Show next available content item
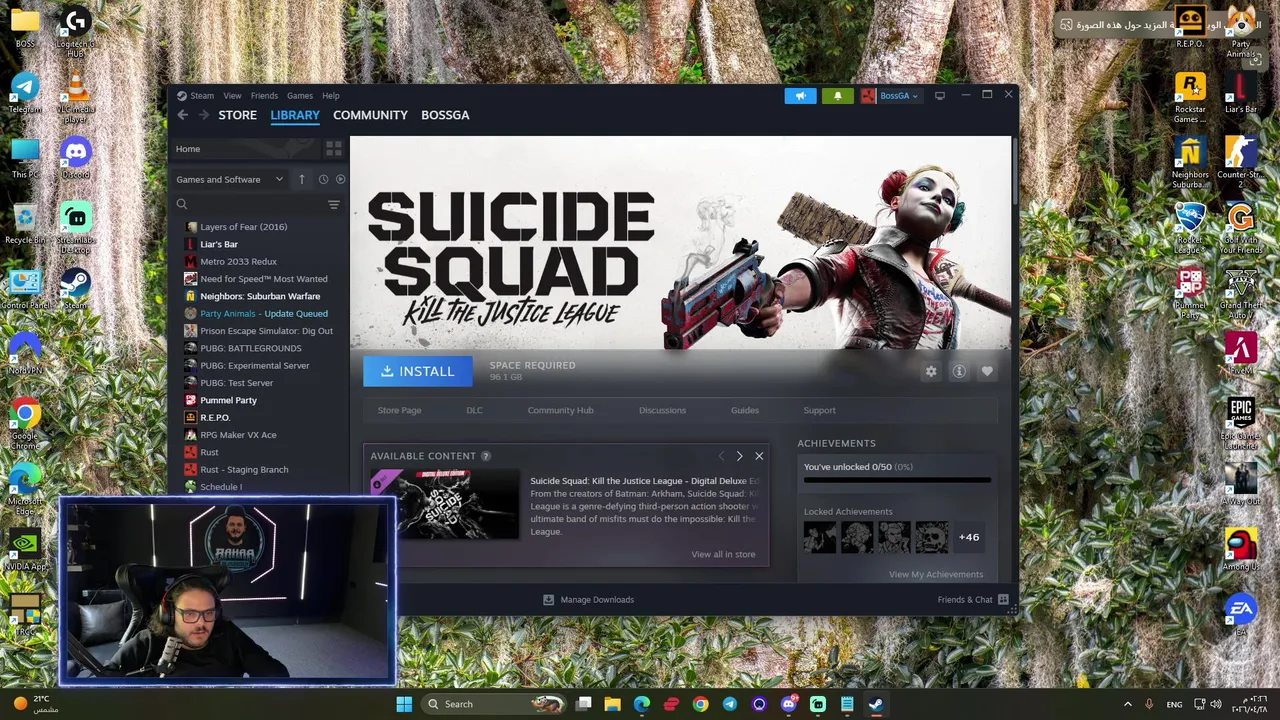 (x=739, y=456)
